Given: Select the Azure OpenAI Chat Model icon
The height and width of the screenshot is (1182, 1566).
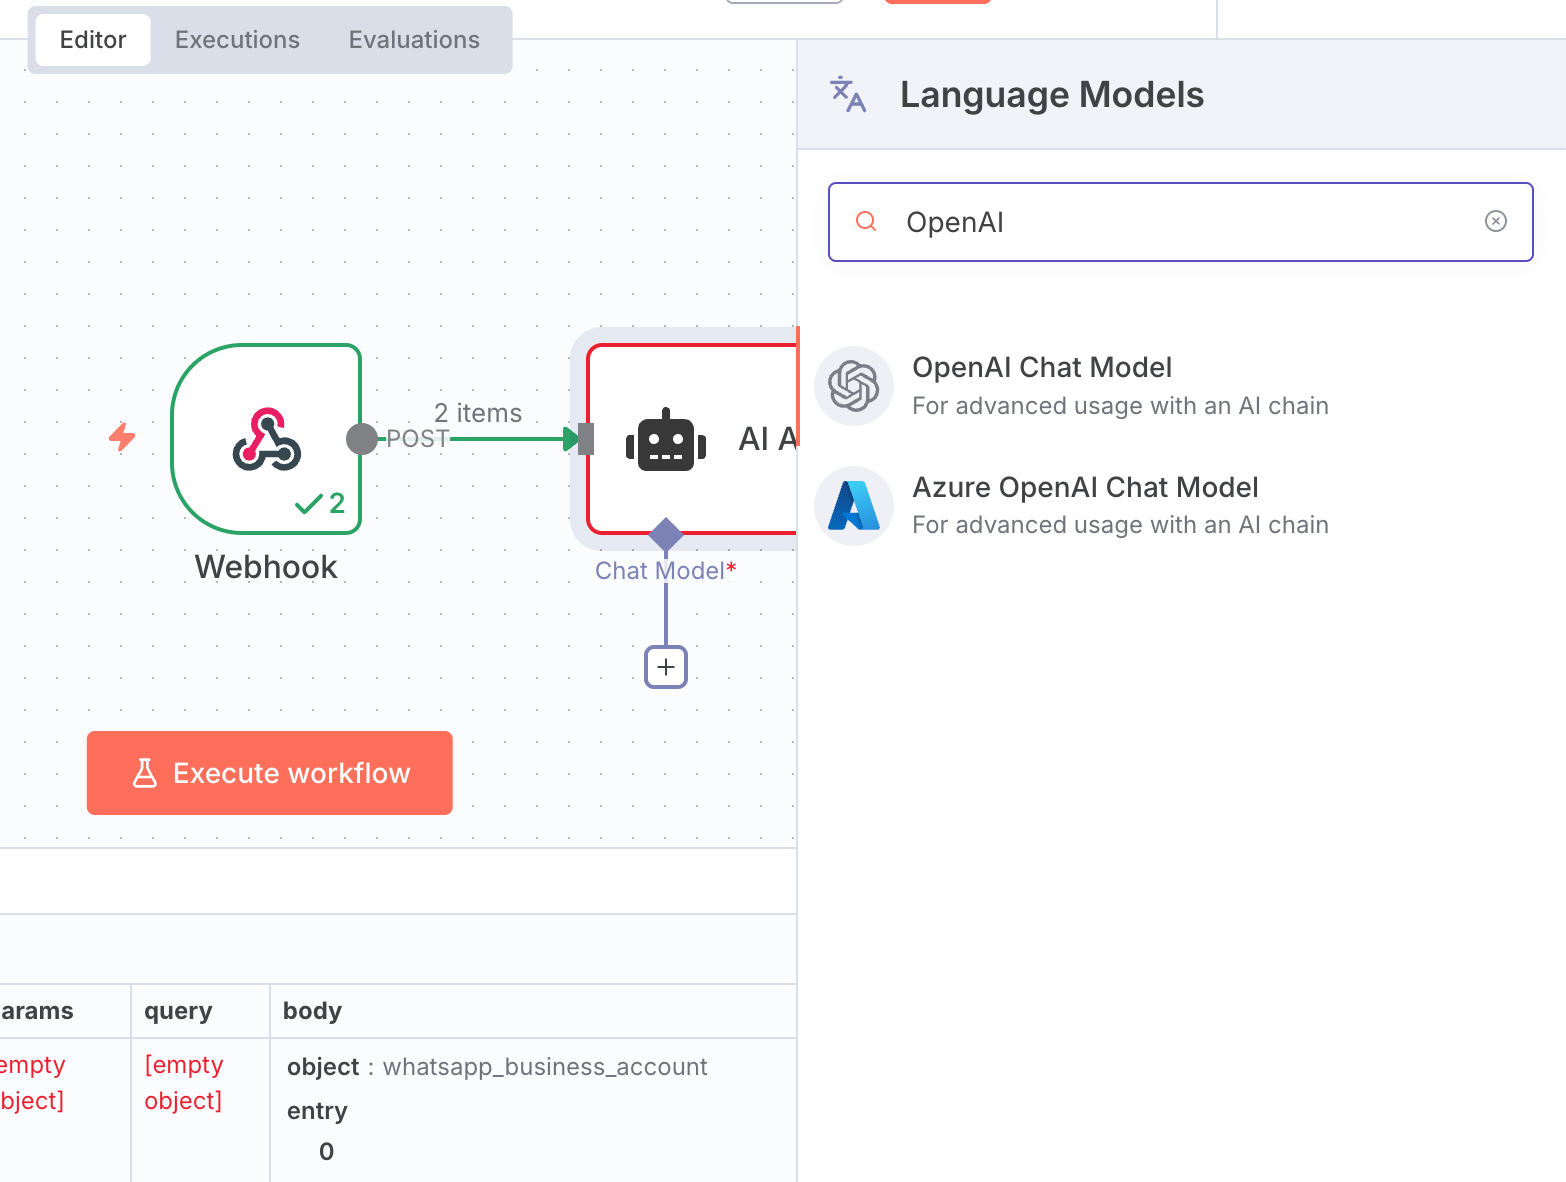Looking at the screenshot, I should [854, 506].
